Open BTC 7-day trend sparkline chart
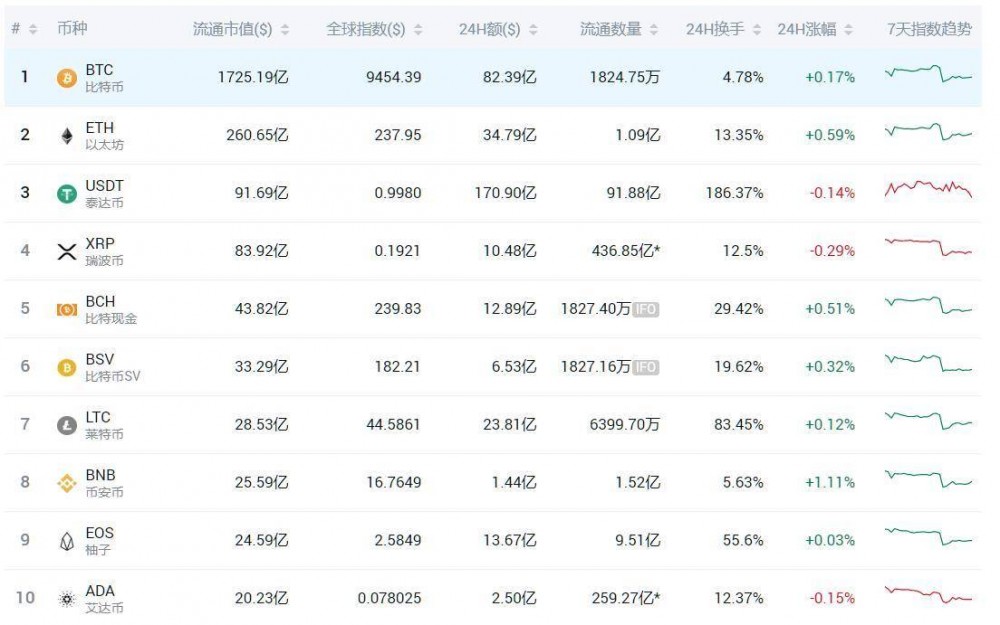Image resolution: width=1000 pixels, height=625 pixels. (x=928, y=73)
